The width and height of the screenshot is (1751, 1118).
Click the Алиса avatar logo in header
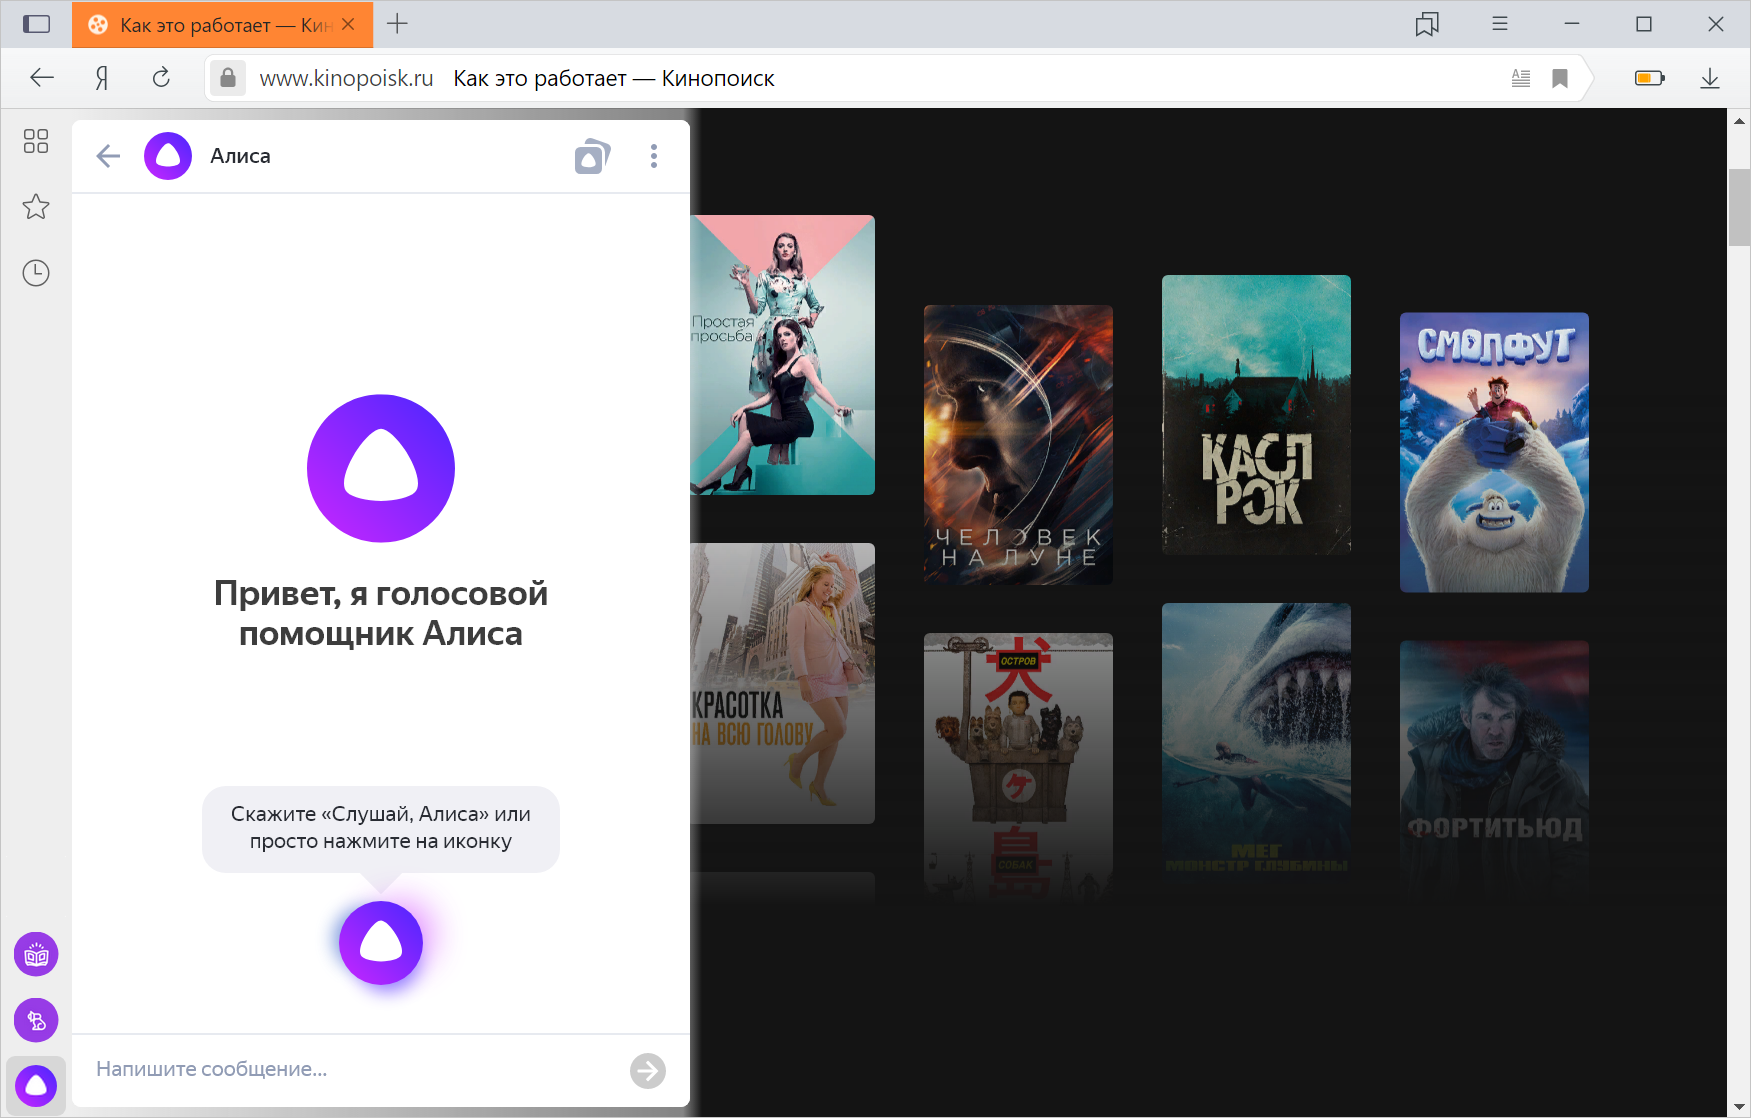(x=168, y=156)
